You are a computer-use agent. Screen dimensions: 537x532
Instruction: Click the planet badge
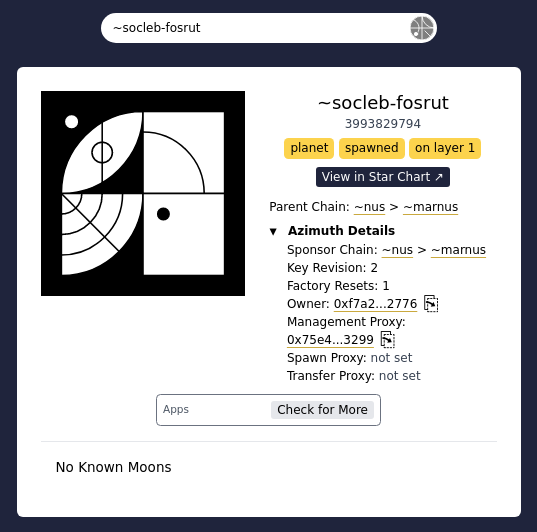click(x=309, y=148)
